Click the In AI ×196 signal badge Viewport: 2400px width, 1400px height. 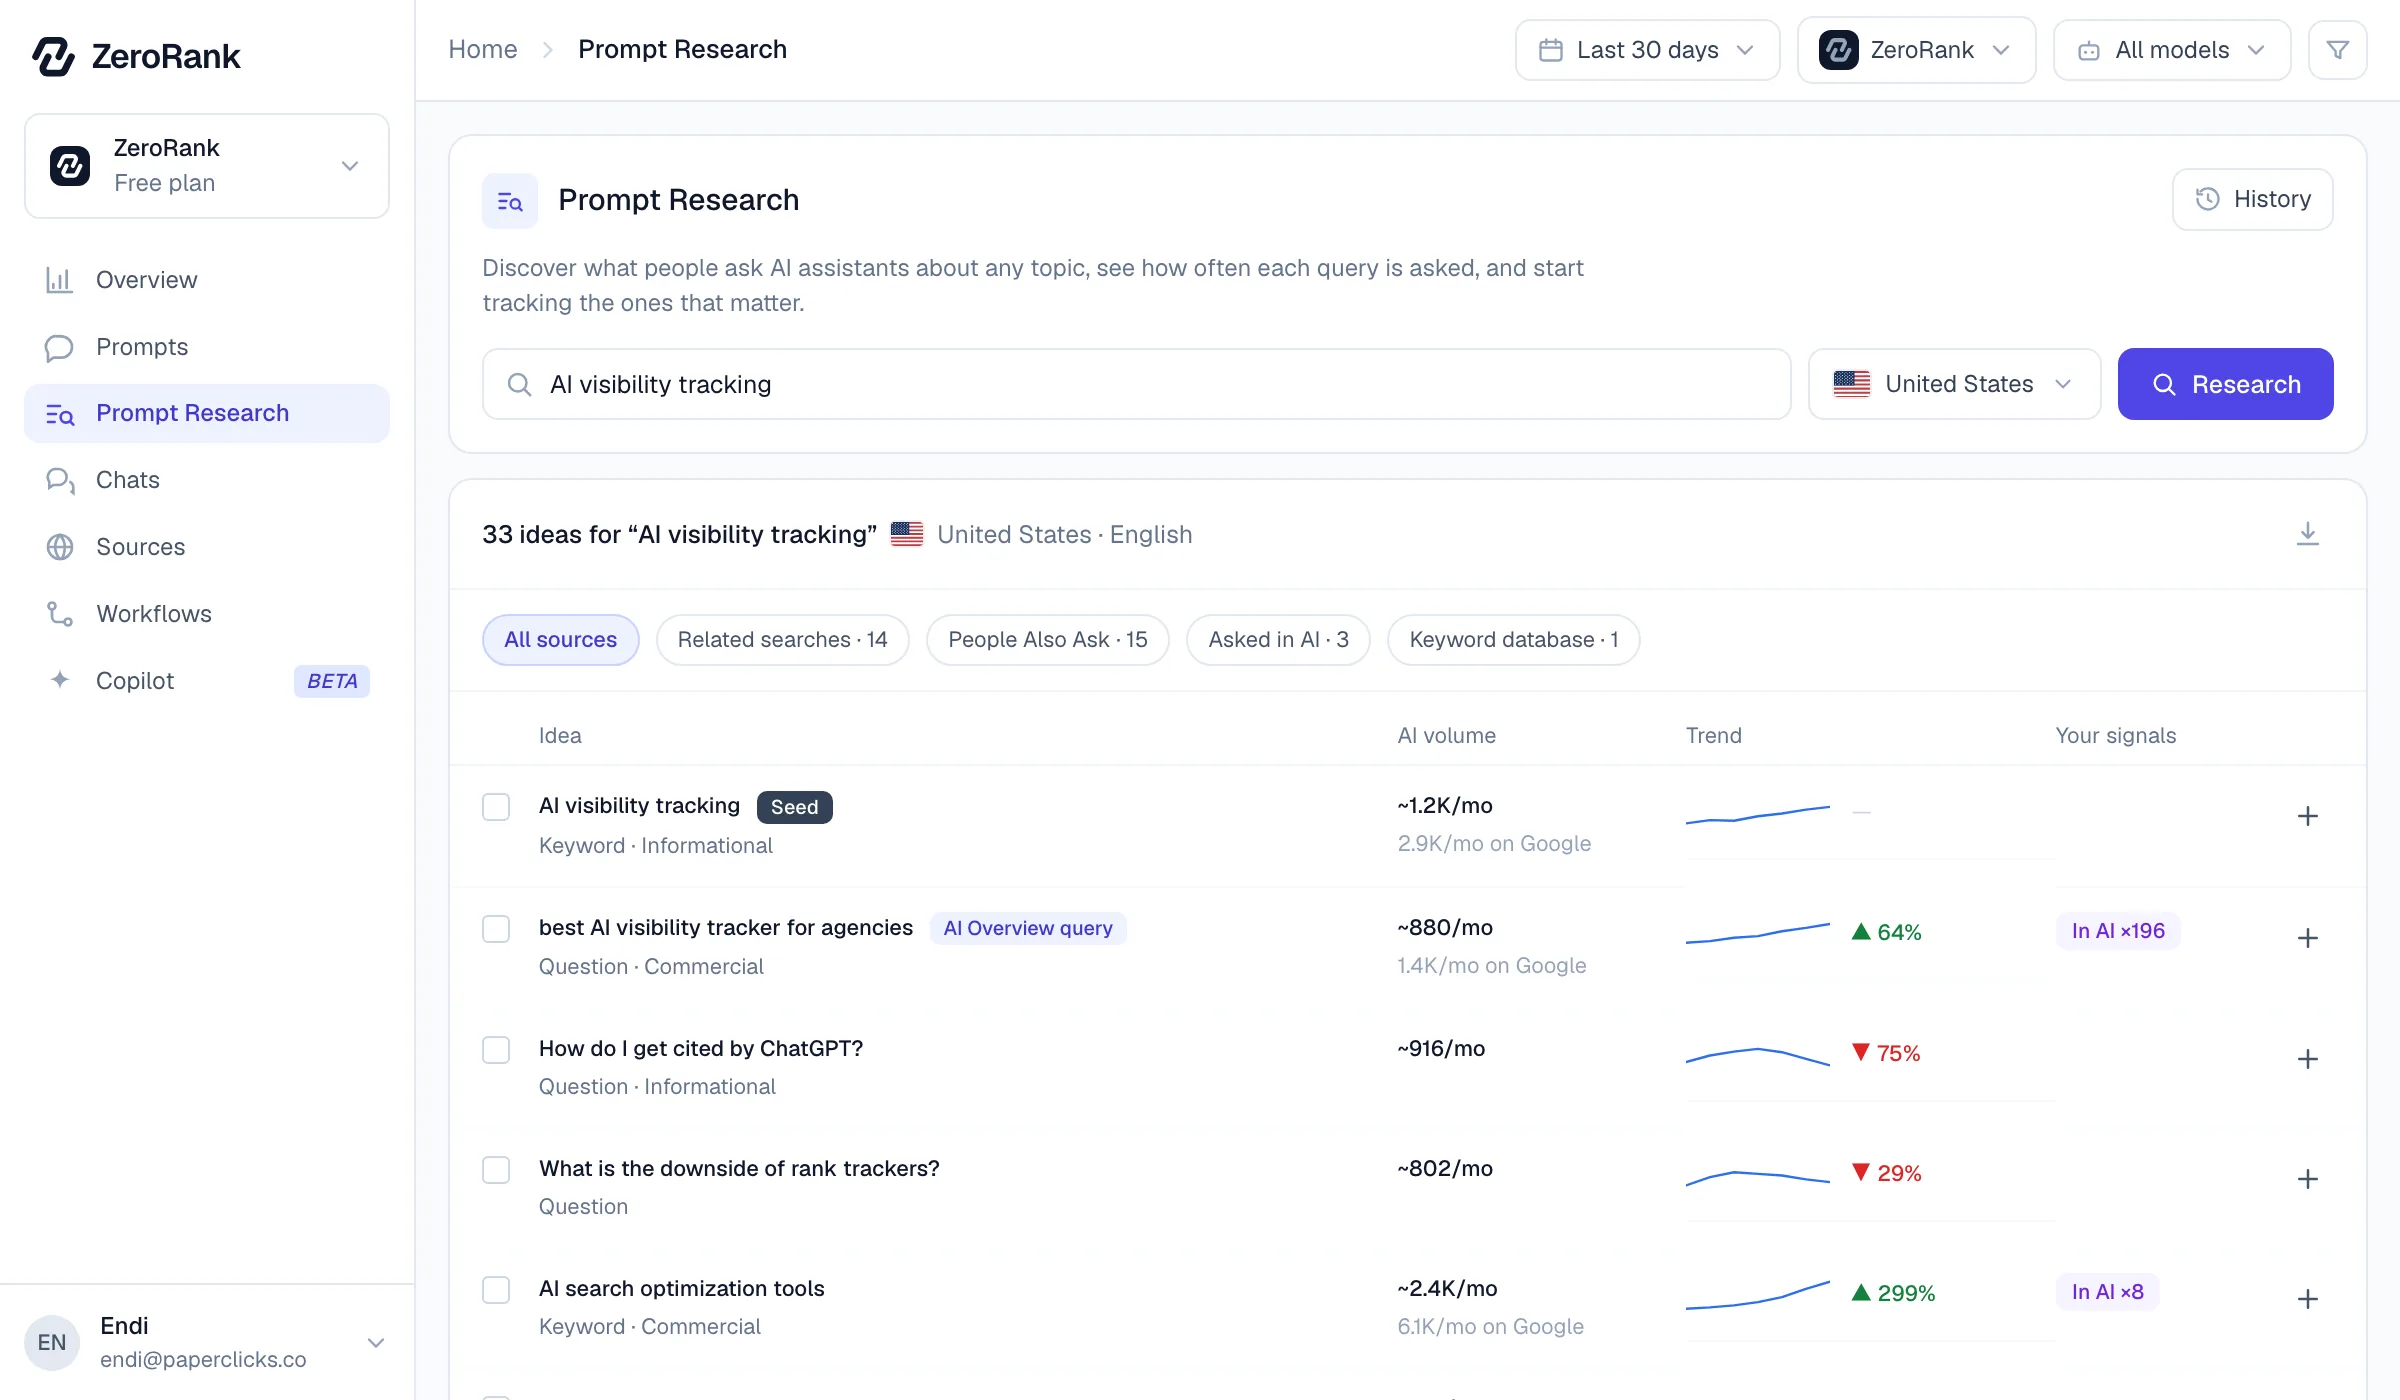pyautogui.click(x=2118, y=931)
